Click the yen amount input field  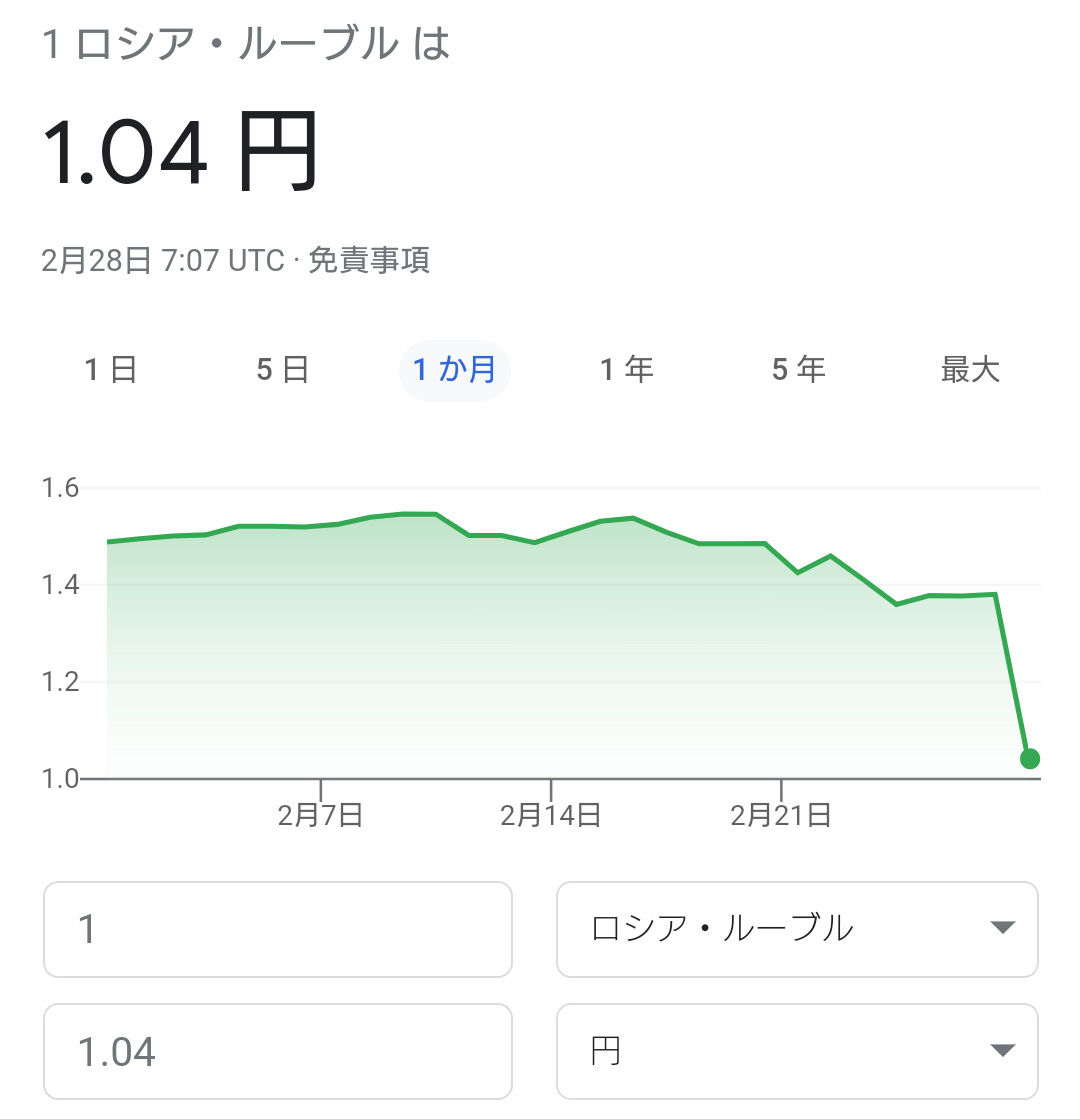click(x=278, y=1051)
